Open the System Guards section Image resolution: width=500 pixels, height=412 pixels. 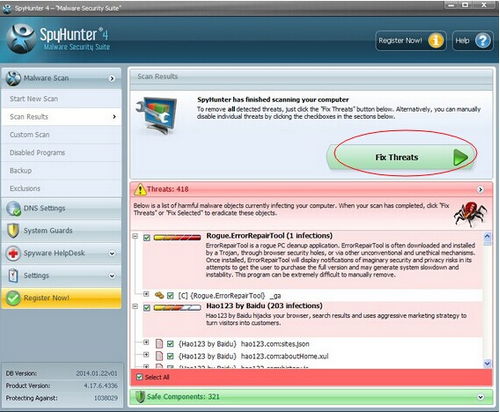point(61,231)
